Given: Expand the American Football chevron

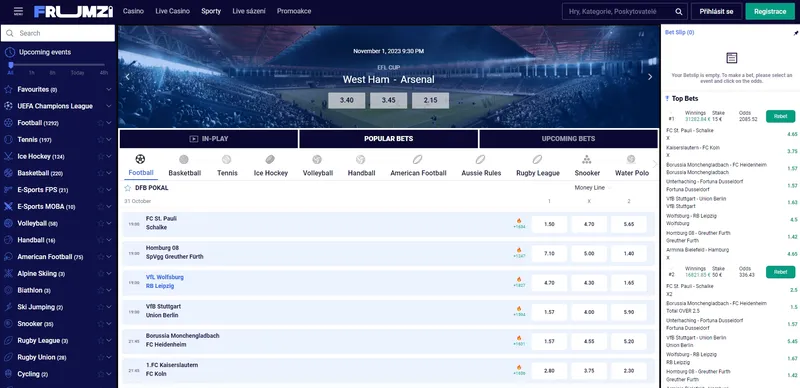Looking at the screenshot, I should (109, 257).
